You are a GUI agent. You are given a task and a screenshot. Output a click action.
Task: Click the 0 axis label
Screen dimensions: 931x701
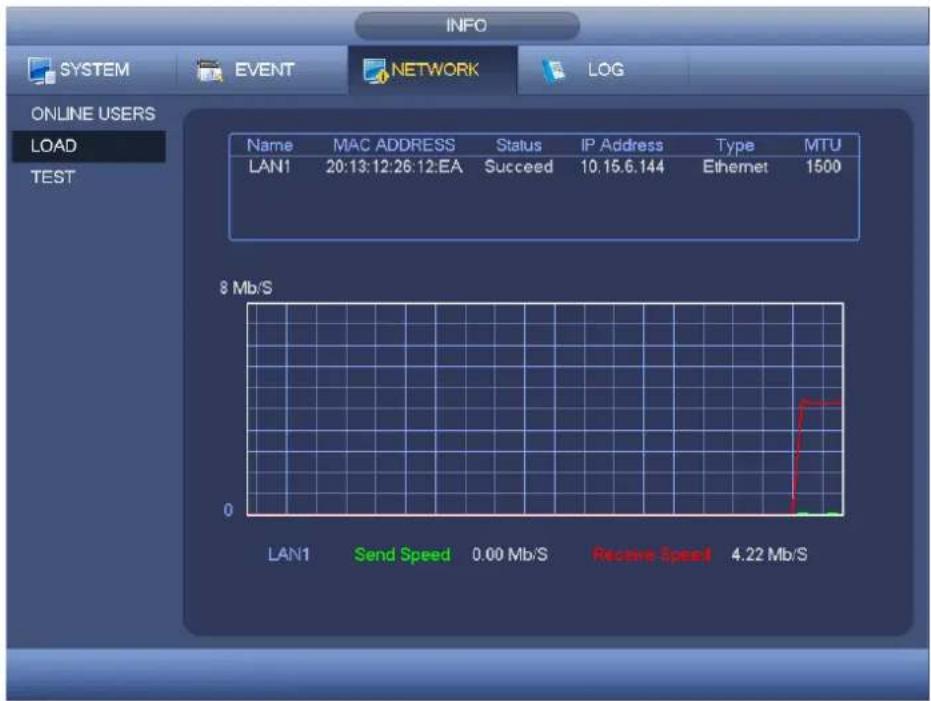[x=228, y=510]
